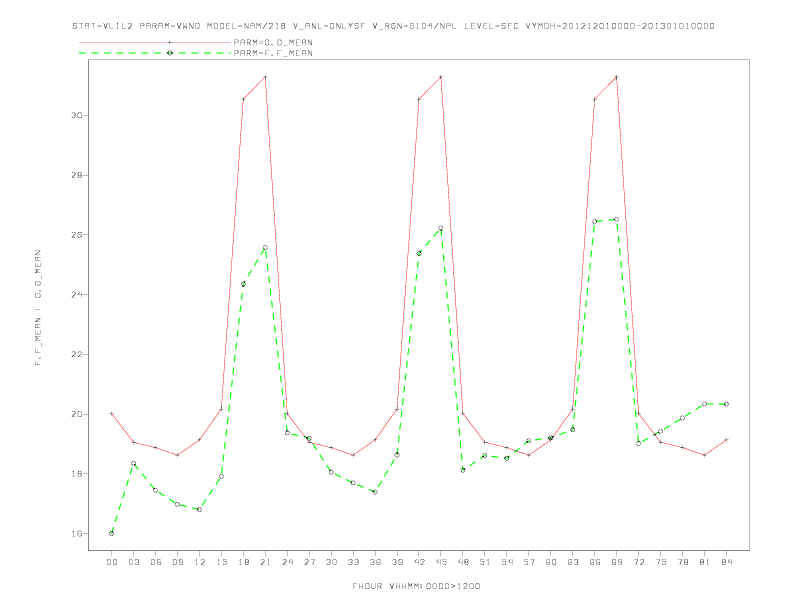Click x-axis tick label 60
Image resolution: width=792 pixels, height=612 pixels.
(x=551, y=562)
